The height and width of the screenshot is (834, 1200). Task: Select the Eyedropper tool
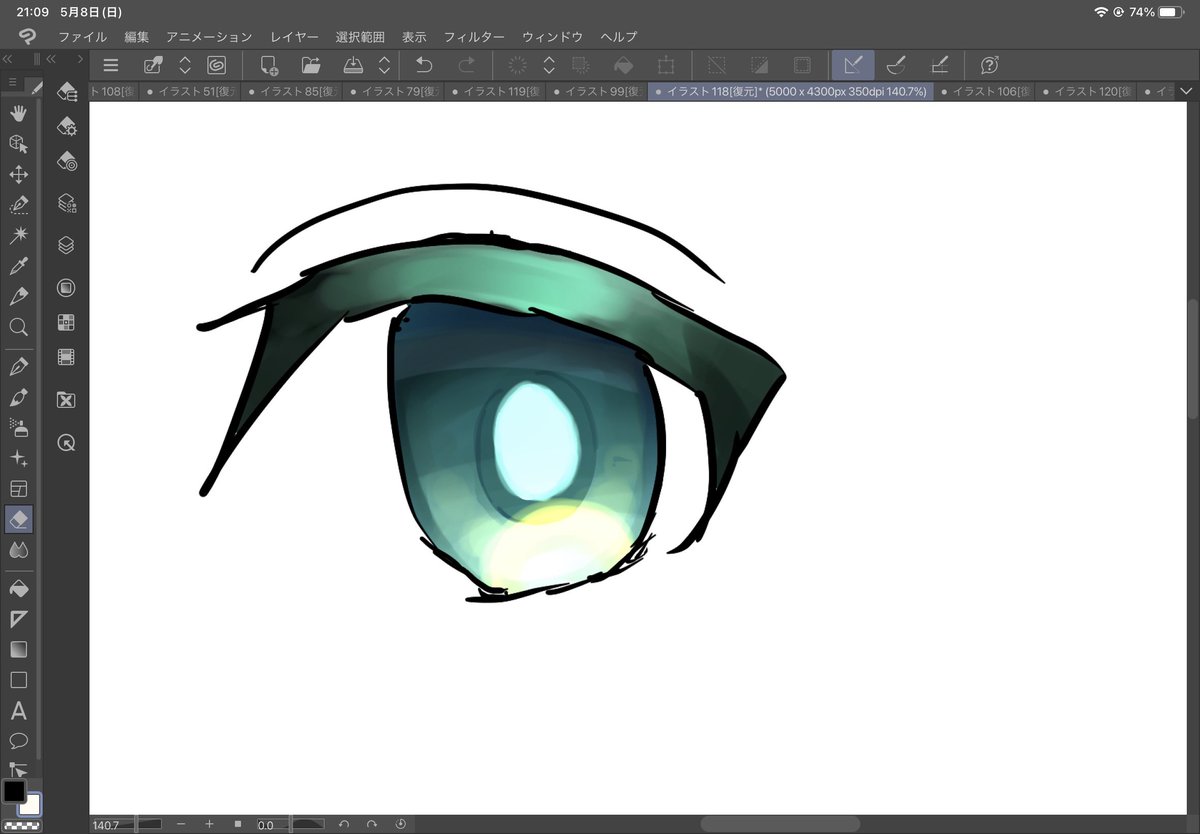(x=18, y=266)
